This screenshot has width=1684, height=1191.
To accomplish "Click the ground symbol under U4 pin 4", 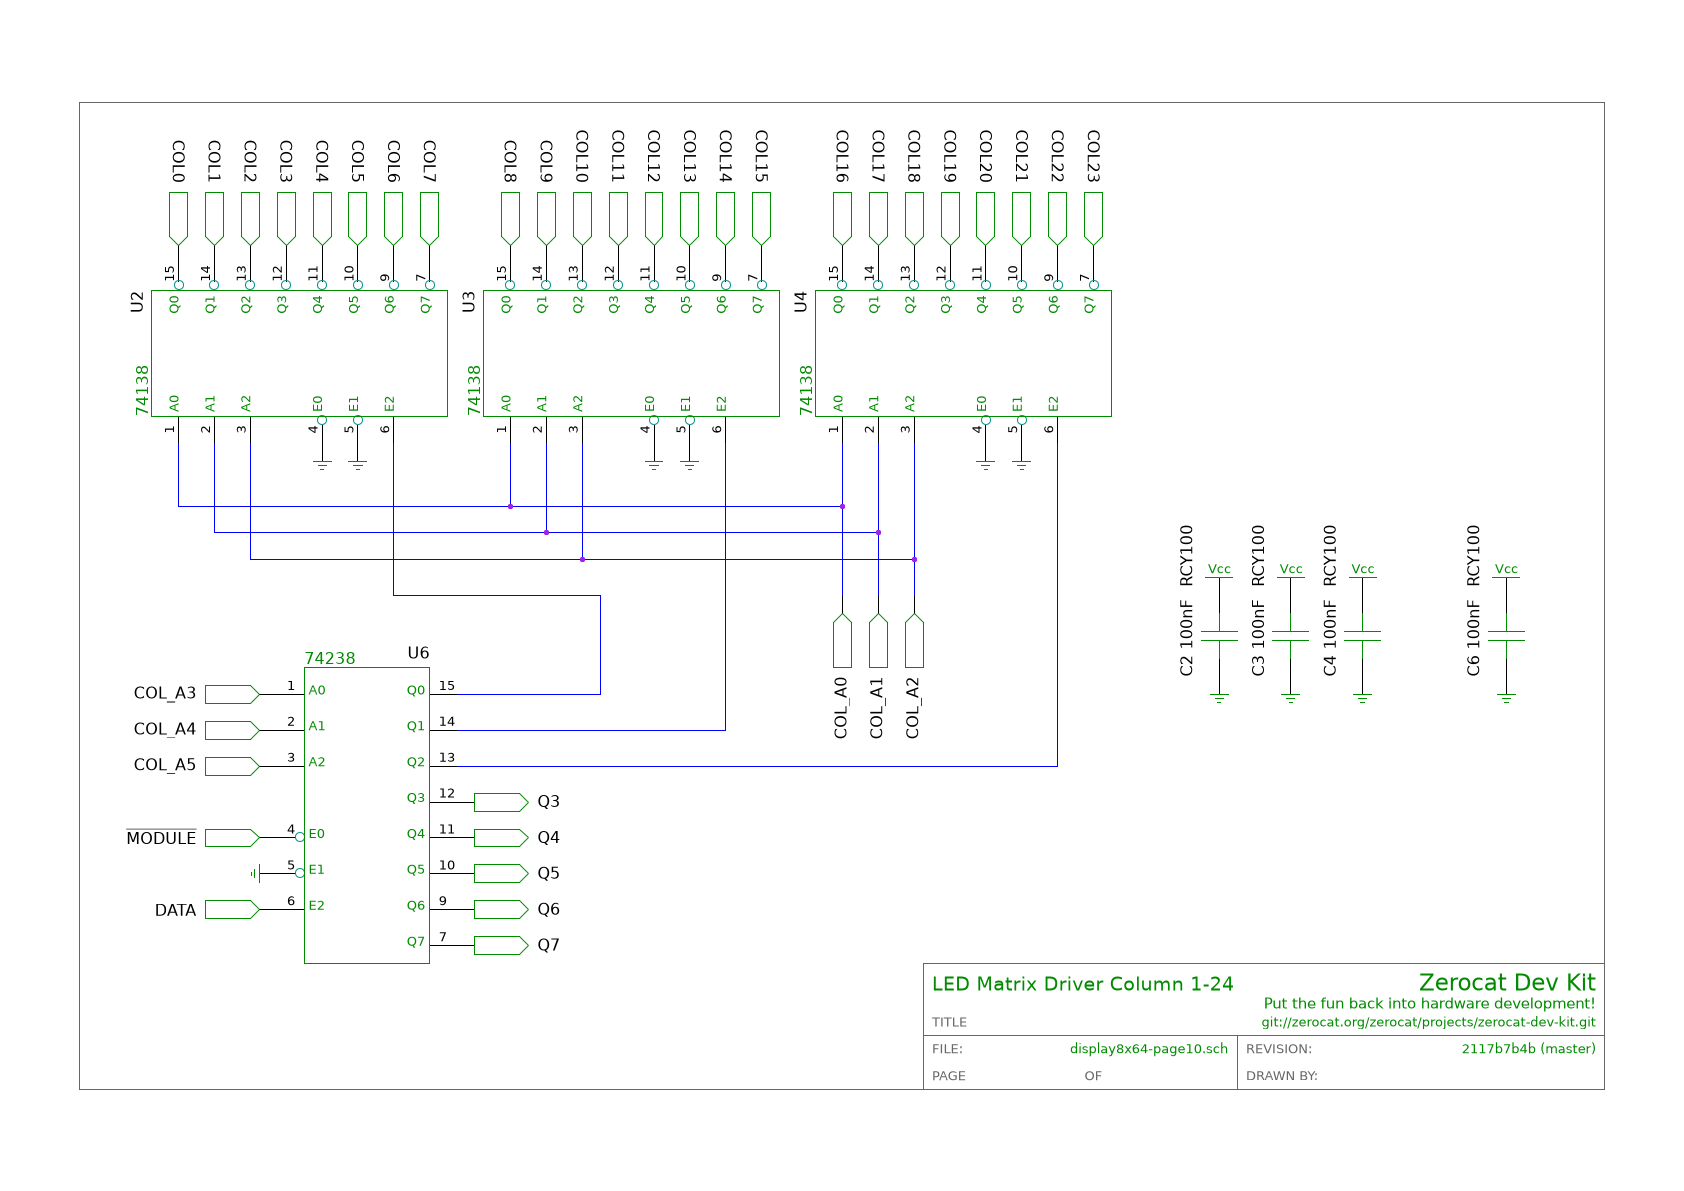I will (985, 464).
